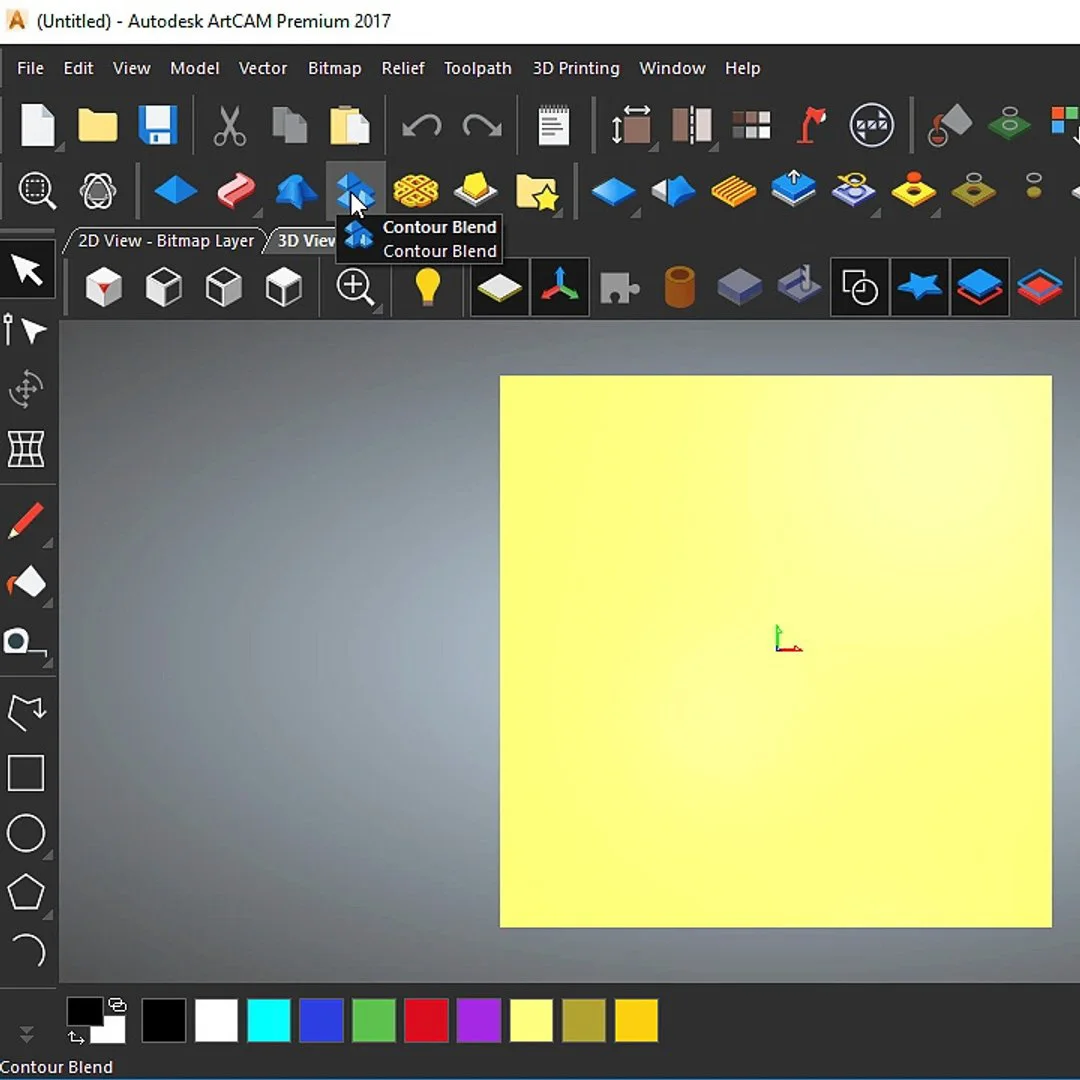Link the primary and secondary colours

coord(117,1005)
